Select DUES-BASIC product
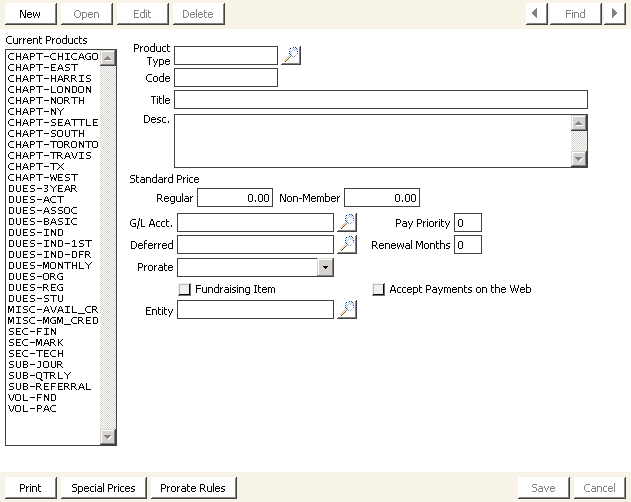The width and height of the screenshot is (631, 502). point(53,221)
